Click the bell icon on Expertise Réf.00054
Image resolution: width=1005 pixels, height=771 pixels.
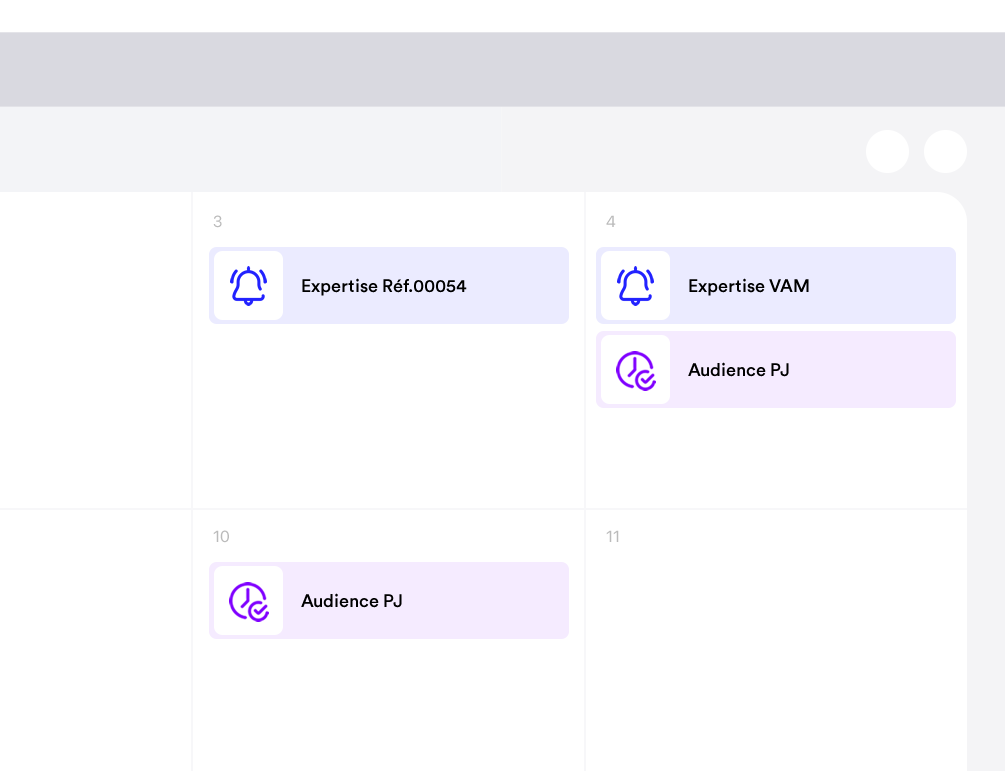point(248,286)
